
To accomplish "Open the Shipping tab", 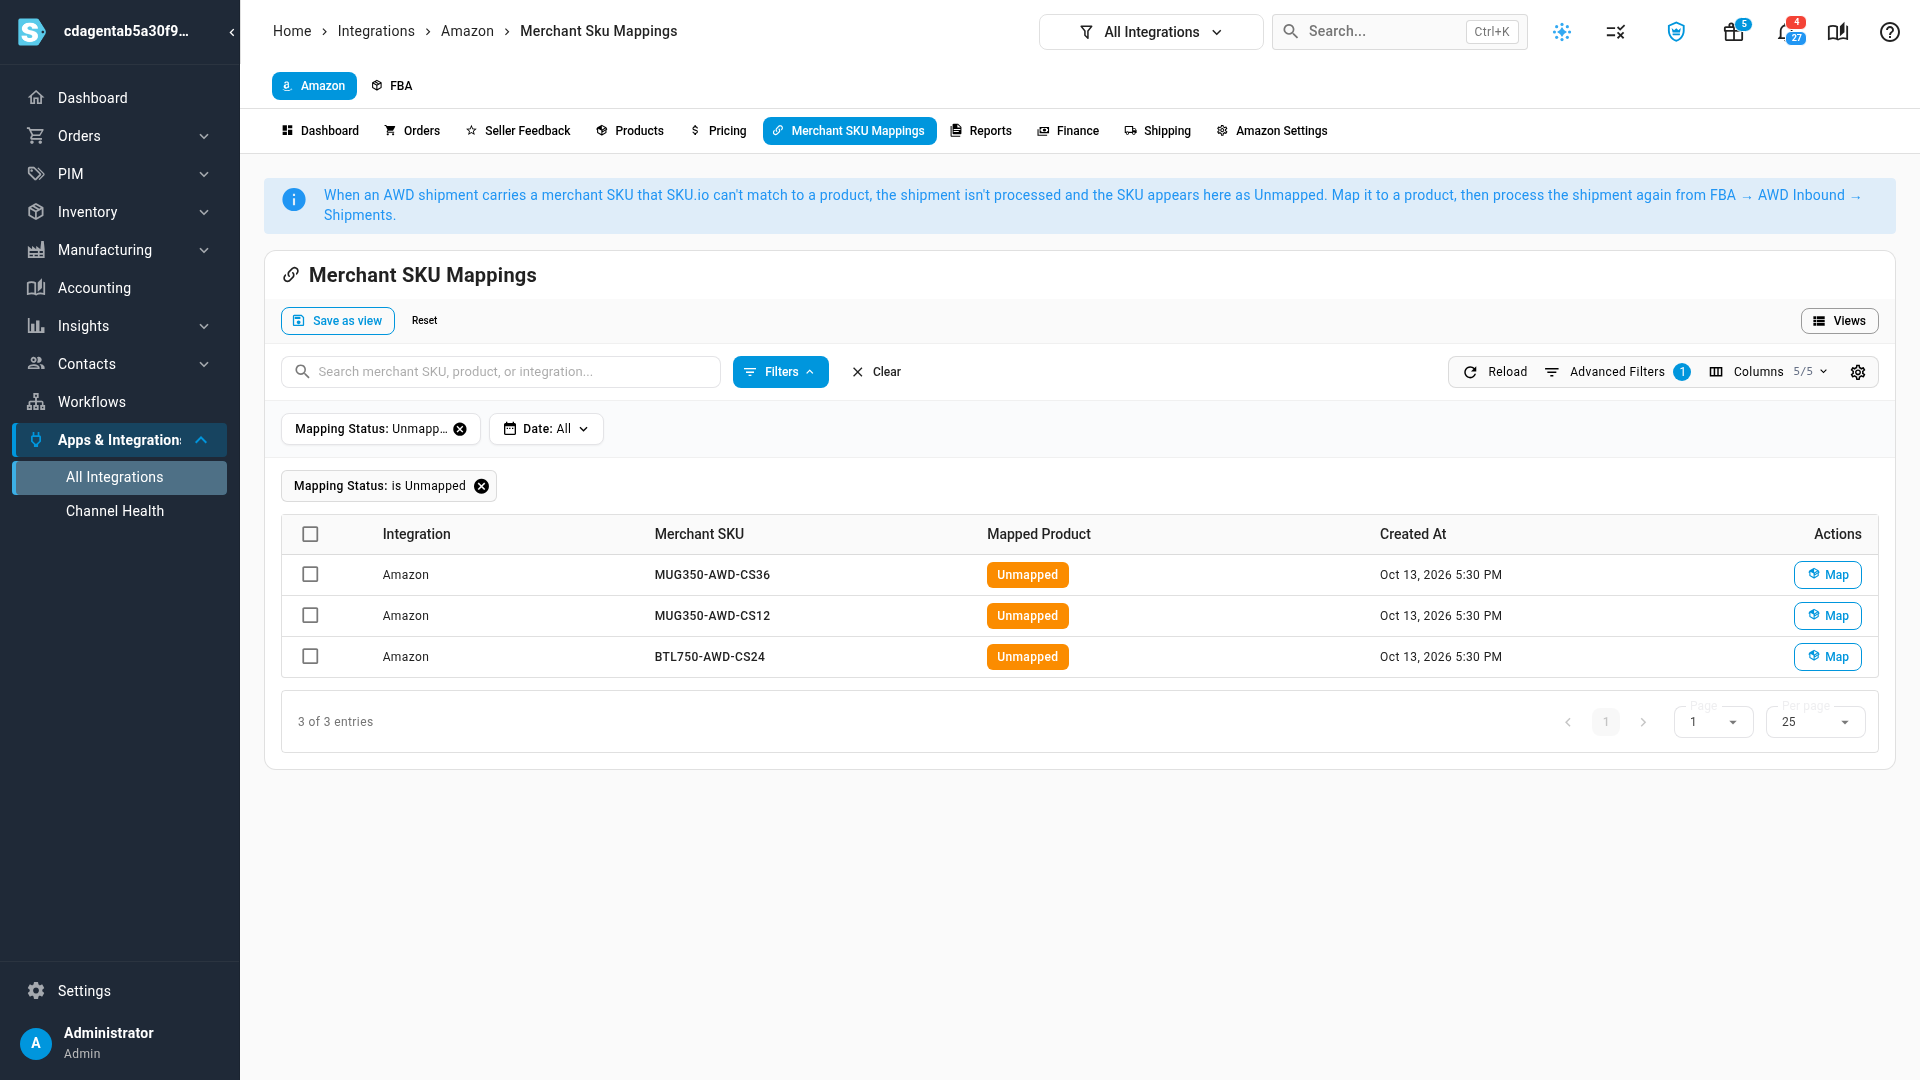I will tap(1158, 131).
